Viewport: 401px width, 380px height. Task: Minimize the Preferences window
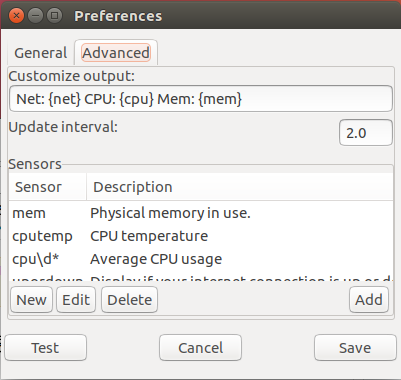(35, 16)
